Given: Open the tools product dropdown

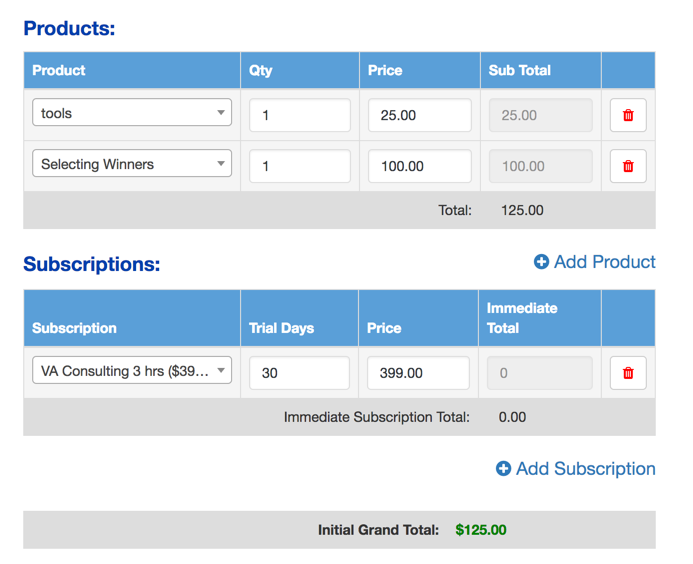Looking at the screenshot, I should [132, 113].
